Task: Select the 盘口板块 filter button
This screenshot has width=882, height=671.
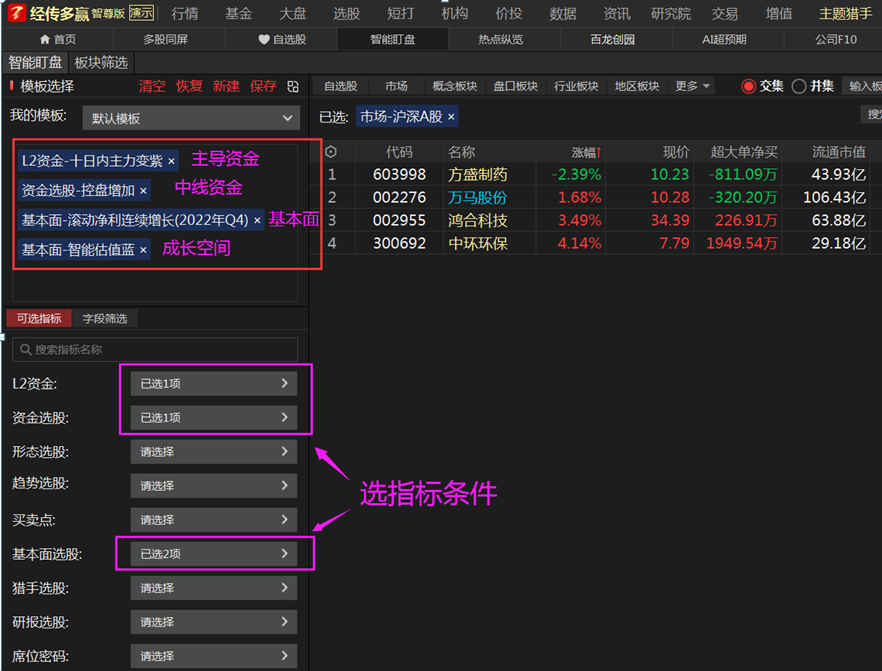Action: (x=515, y=86)
